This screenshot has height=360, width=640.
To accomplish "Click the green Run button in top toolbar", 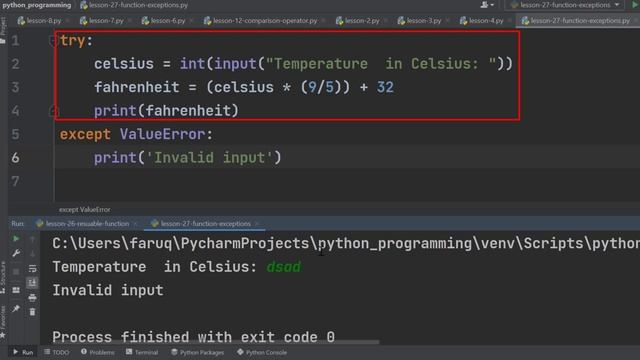I will [635, 5].
